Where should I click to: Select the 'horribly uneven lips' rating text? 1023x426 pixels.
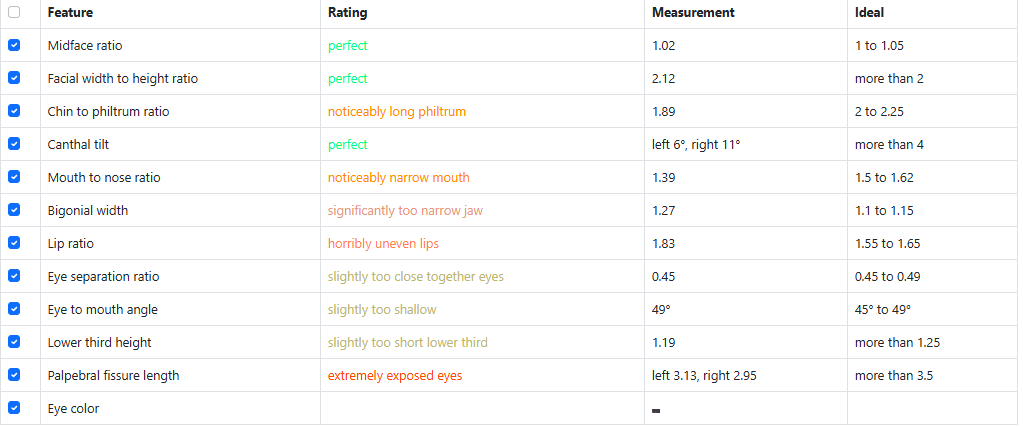point(383,244)
